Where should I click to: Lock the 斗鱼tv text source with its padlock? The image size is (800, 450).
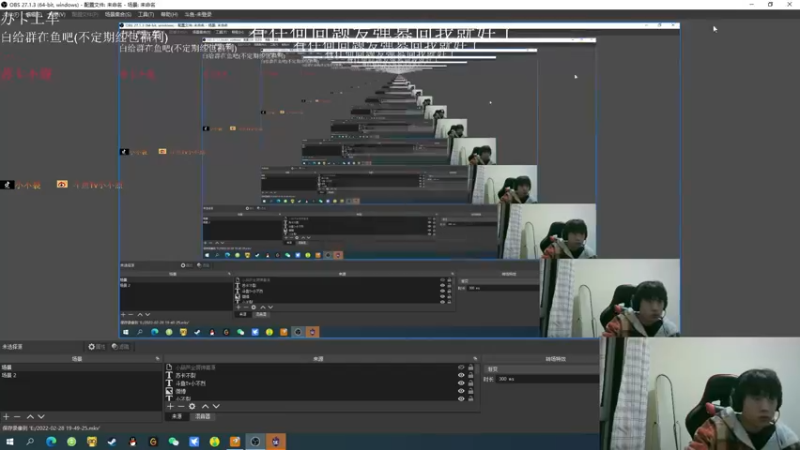470,383
